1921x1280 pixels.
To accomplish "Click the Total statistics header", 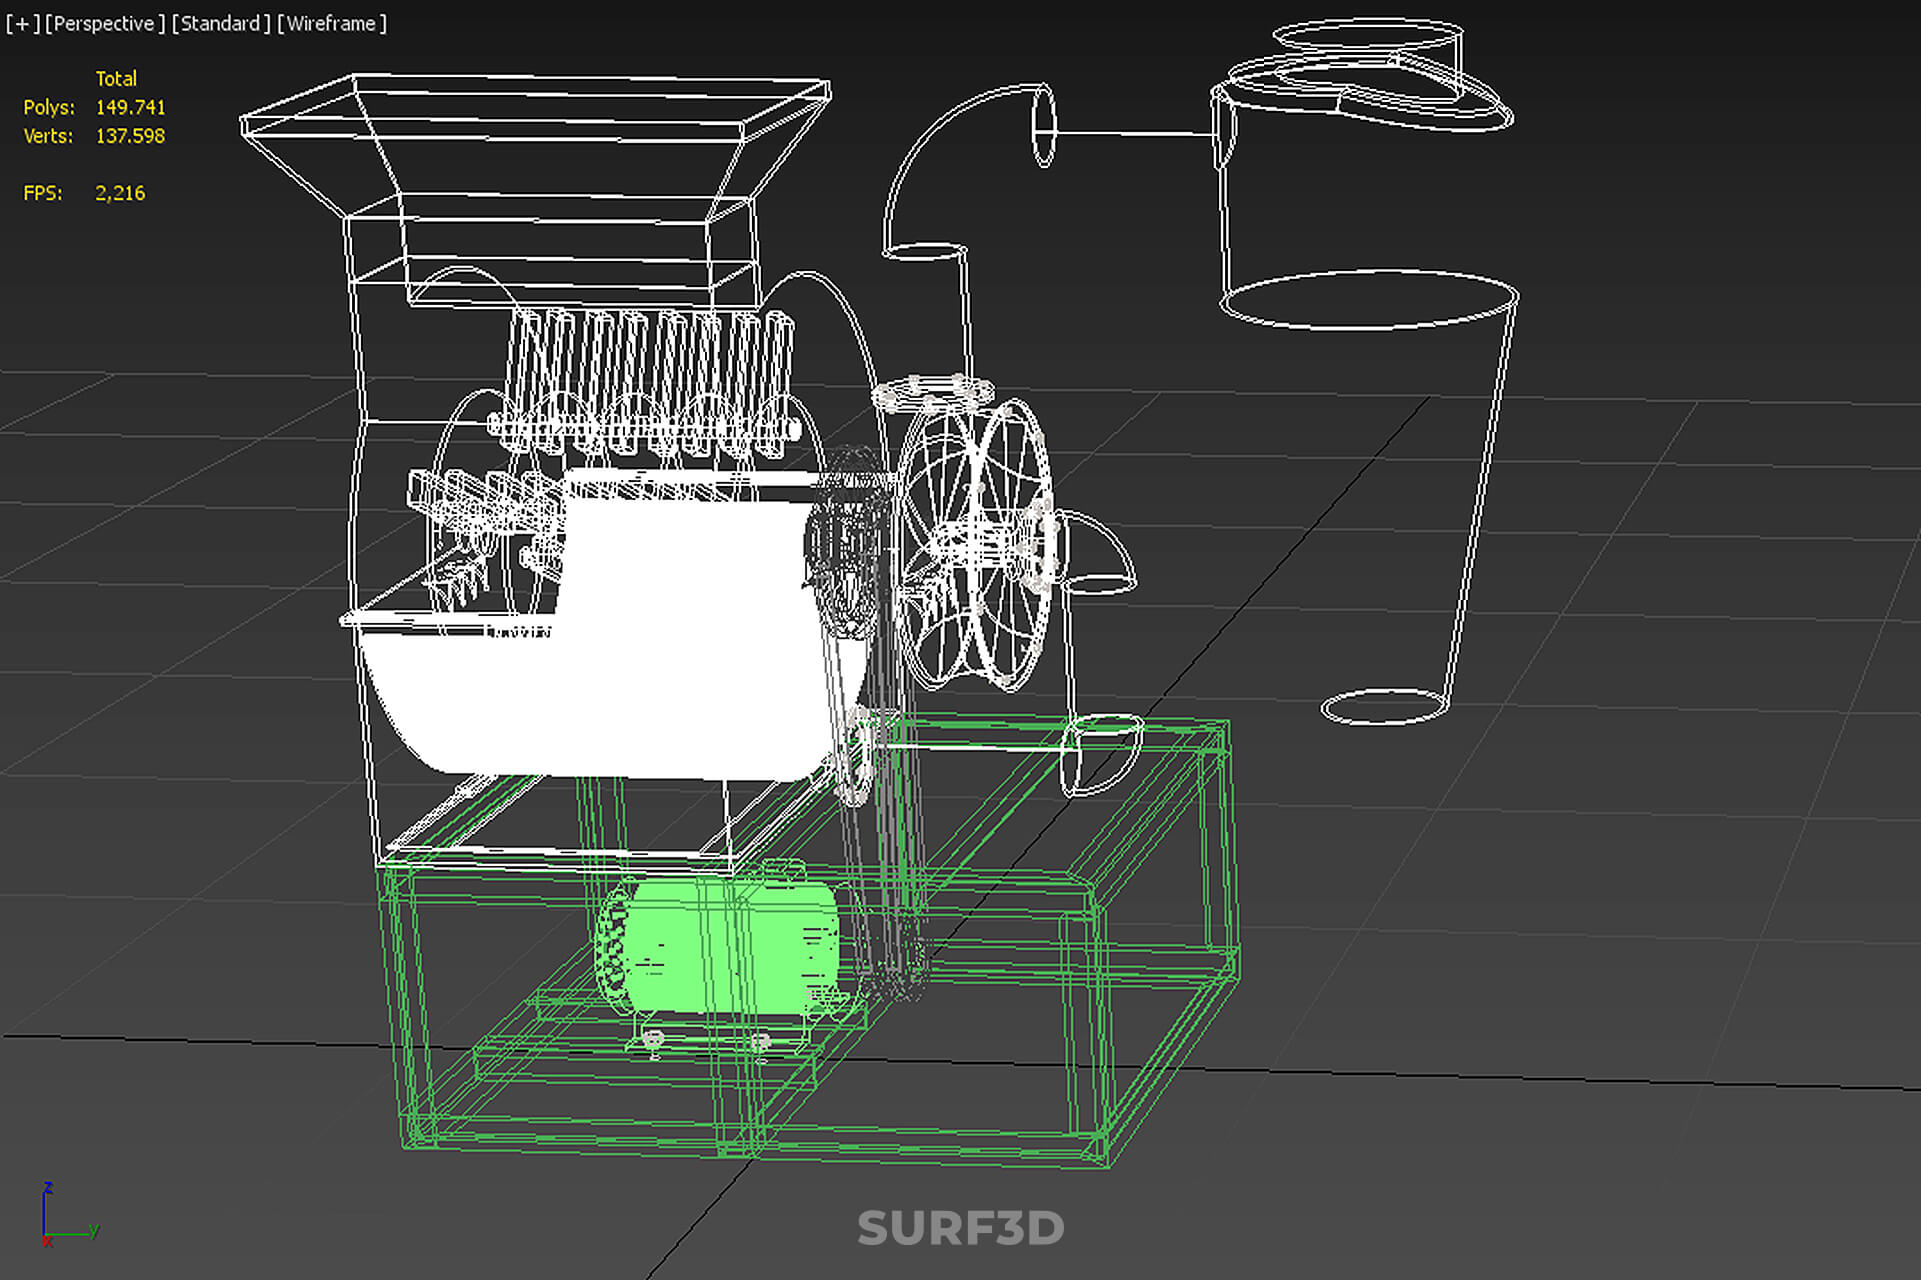I will (x=116, y=78).
